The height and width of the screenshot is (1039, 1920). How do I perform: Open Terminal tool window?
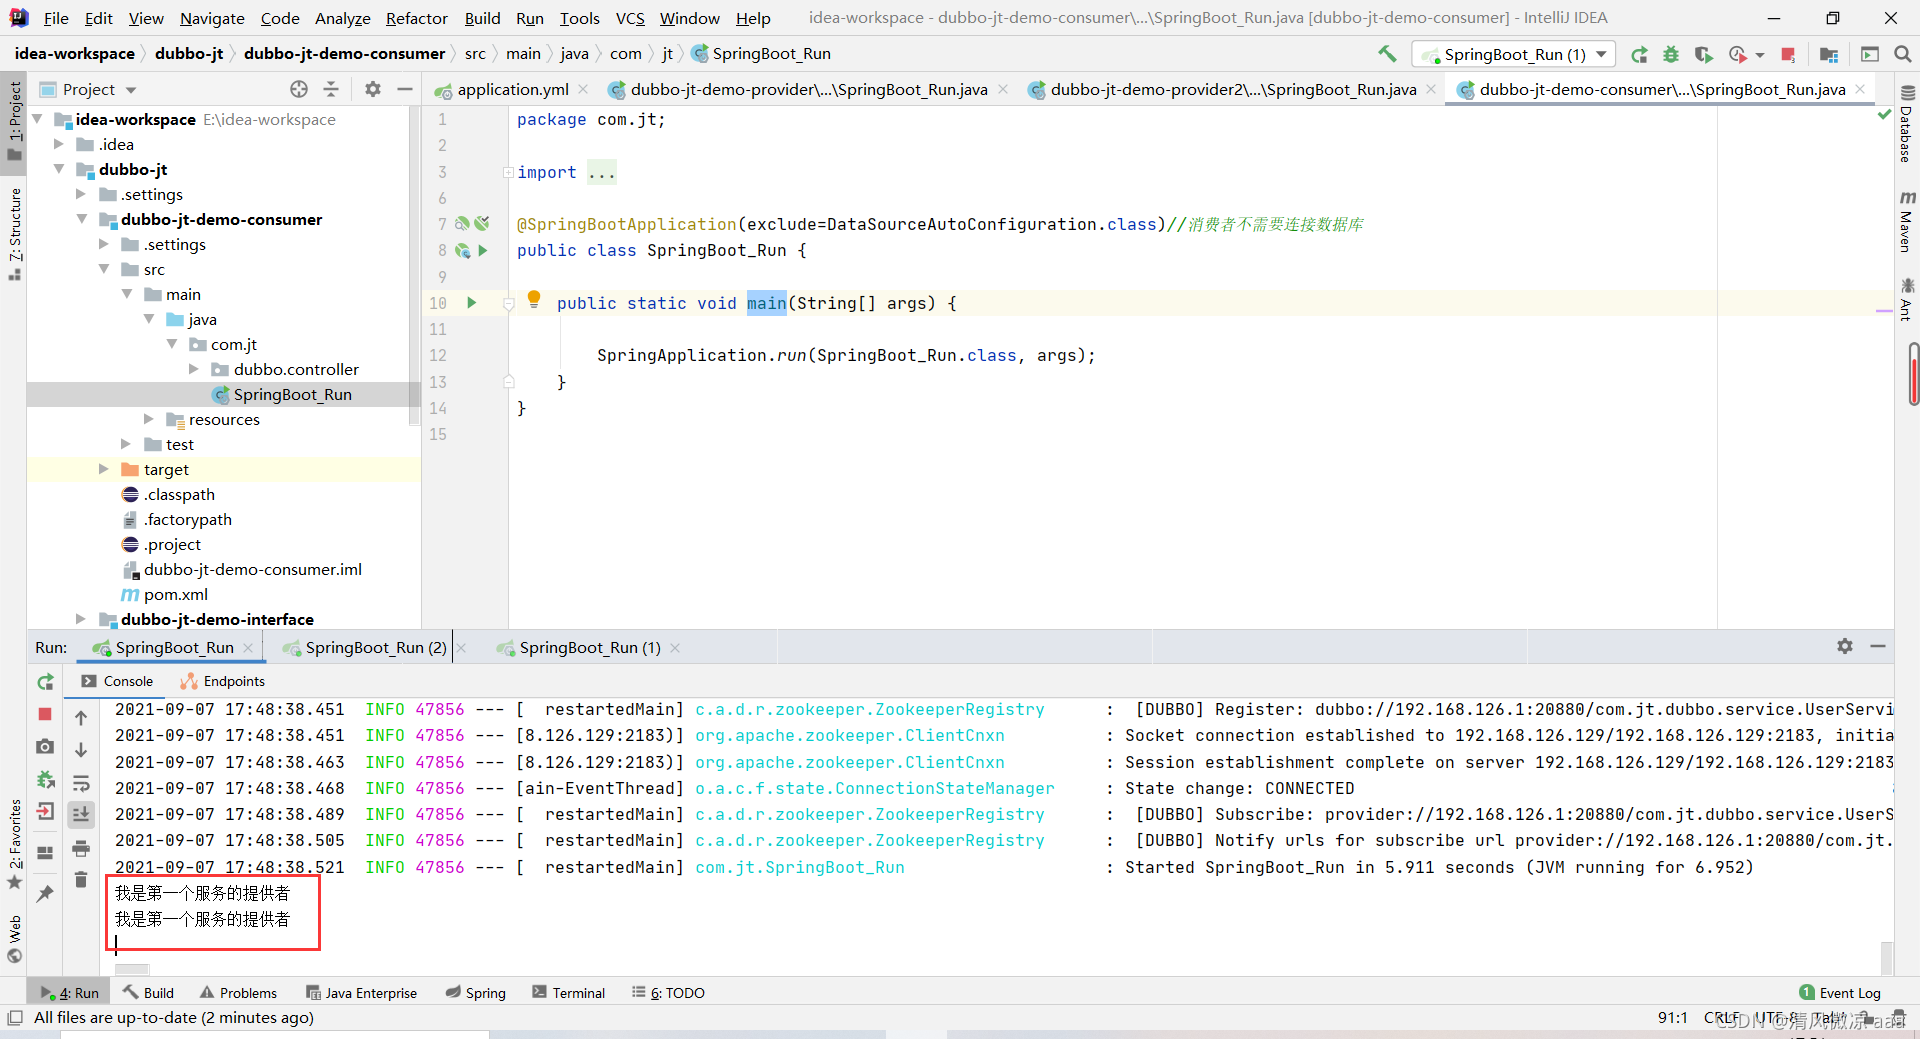pyautogui.click(x=568, y=993)
